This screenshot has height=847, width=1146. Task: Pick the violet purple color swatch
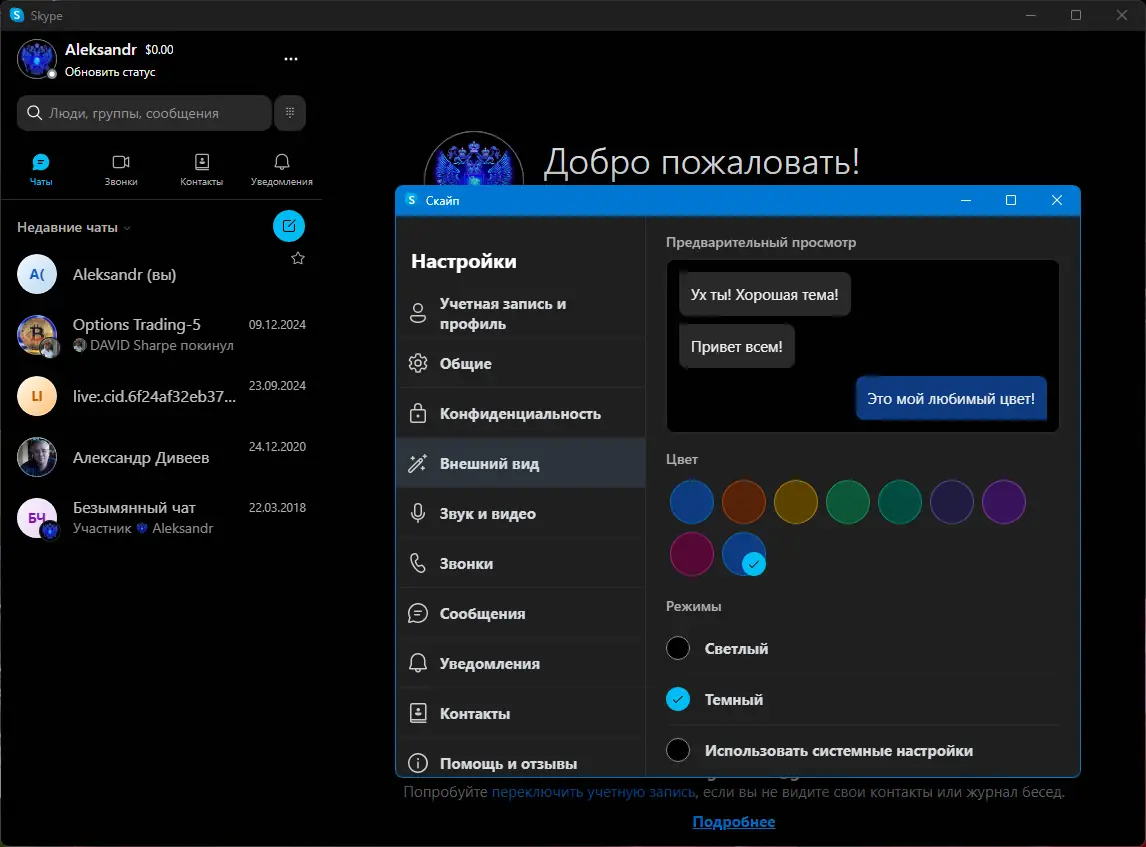tap(1003, 502)
